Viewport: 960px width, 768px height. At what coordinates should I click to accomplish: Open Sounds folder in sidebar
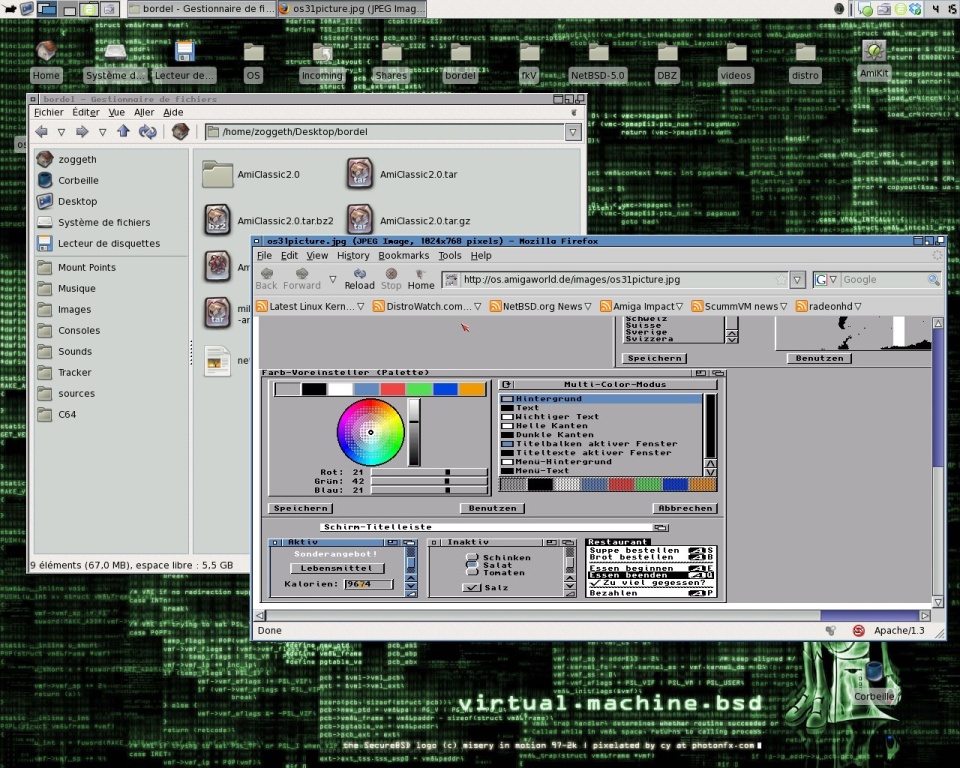65,352
